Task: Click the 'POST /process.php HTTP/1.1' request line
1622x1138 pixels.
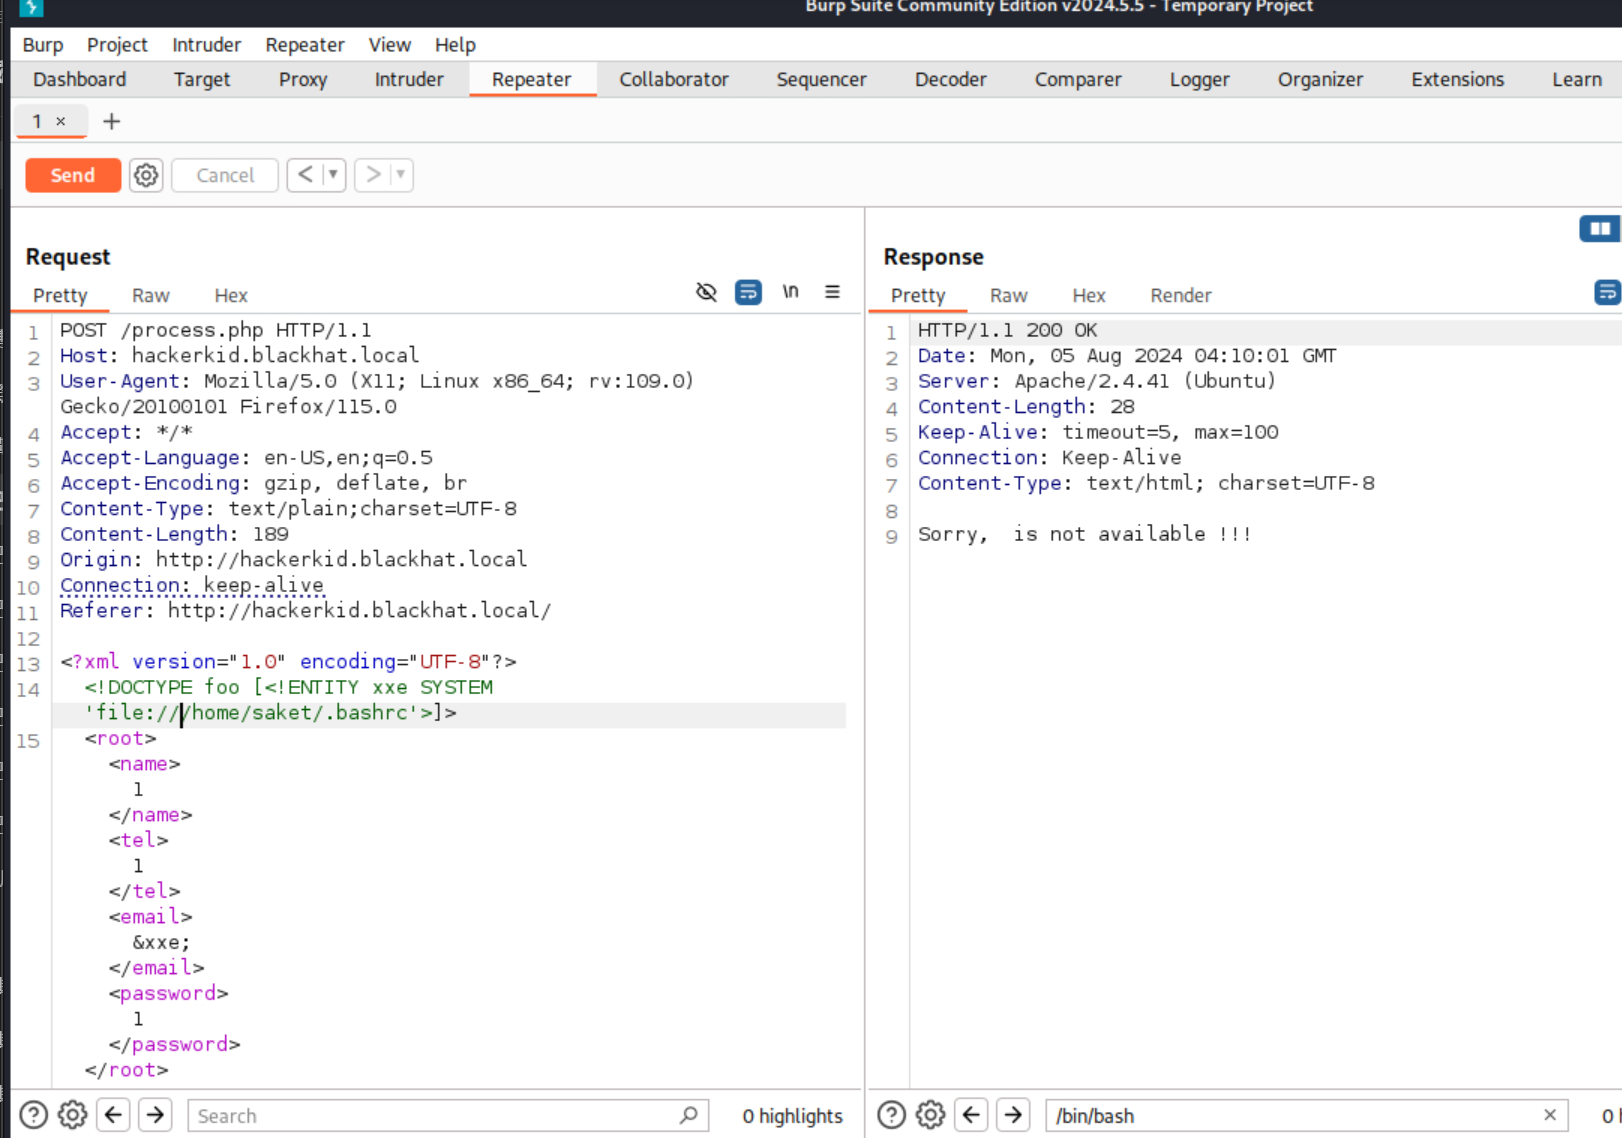Action: point(216,330)
